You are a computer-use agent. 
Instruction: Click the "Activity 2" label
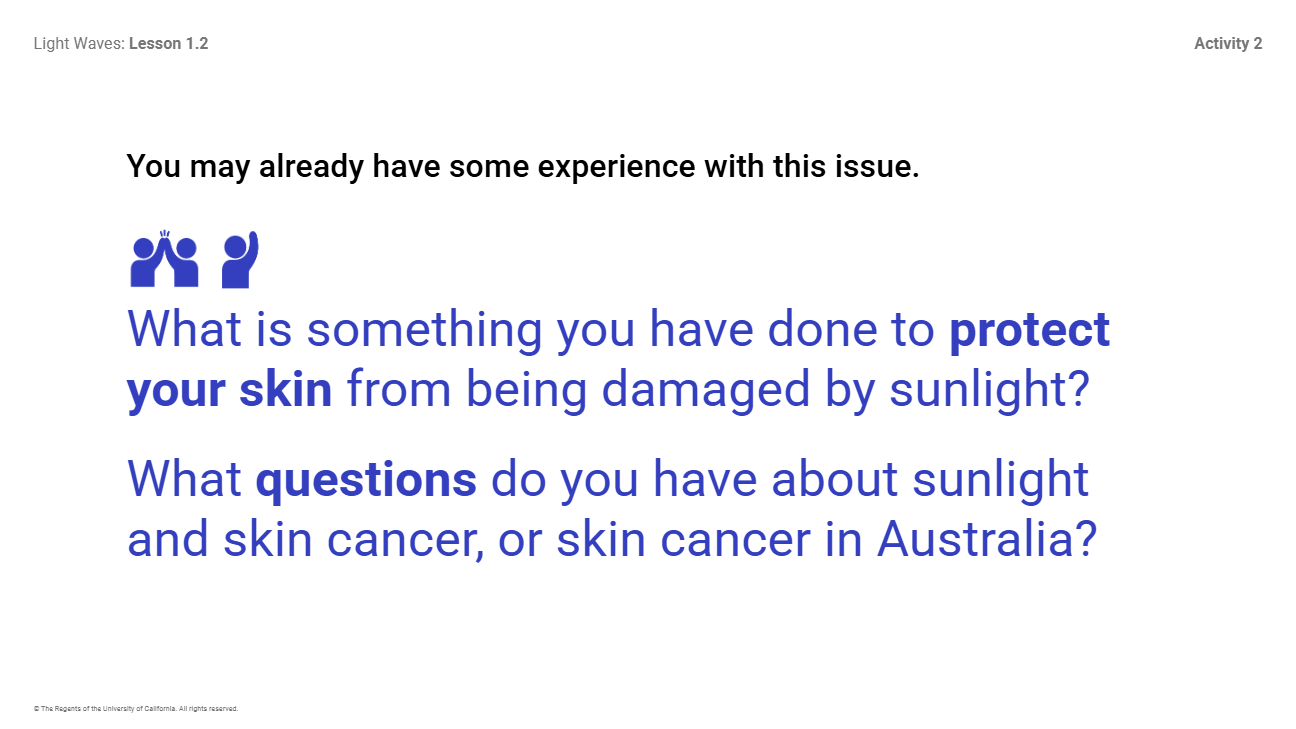click(x=1228, y=44)
